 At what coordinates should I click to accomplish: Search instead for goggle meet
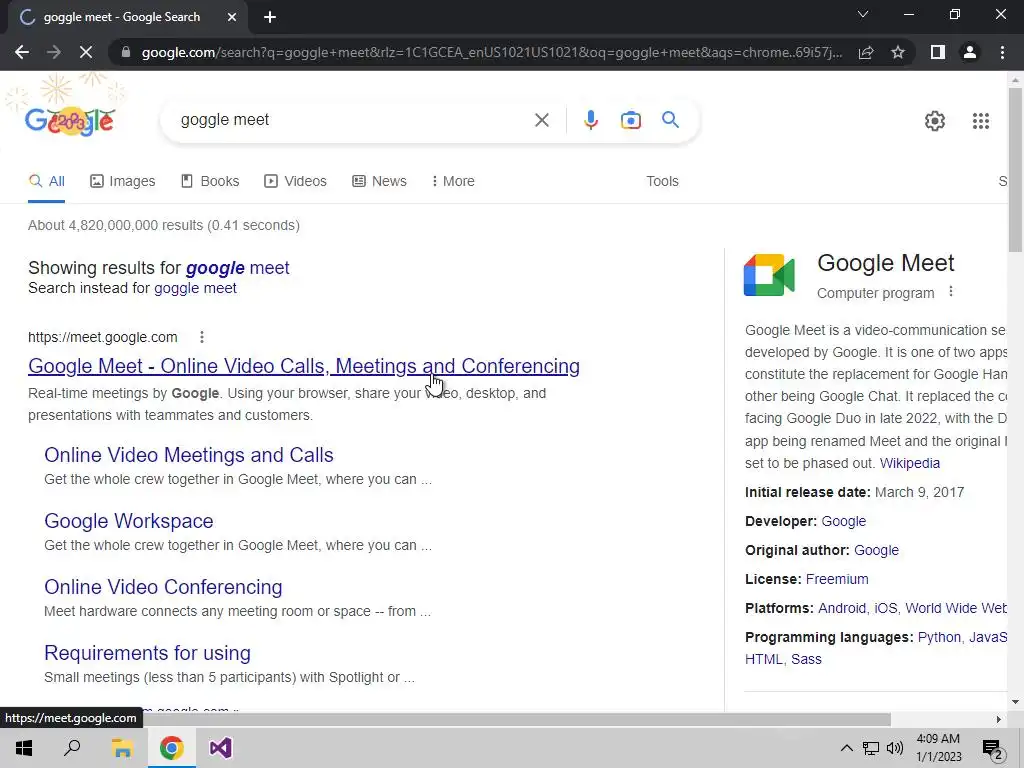[195, 288]
